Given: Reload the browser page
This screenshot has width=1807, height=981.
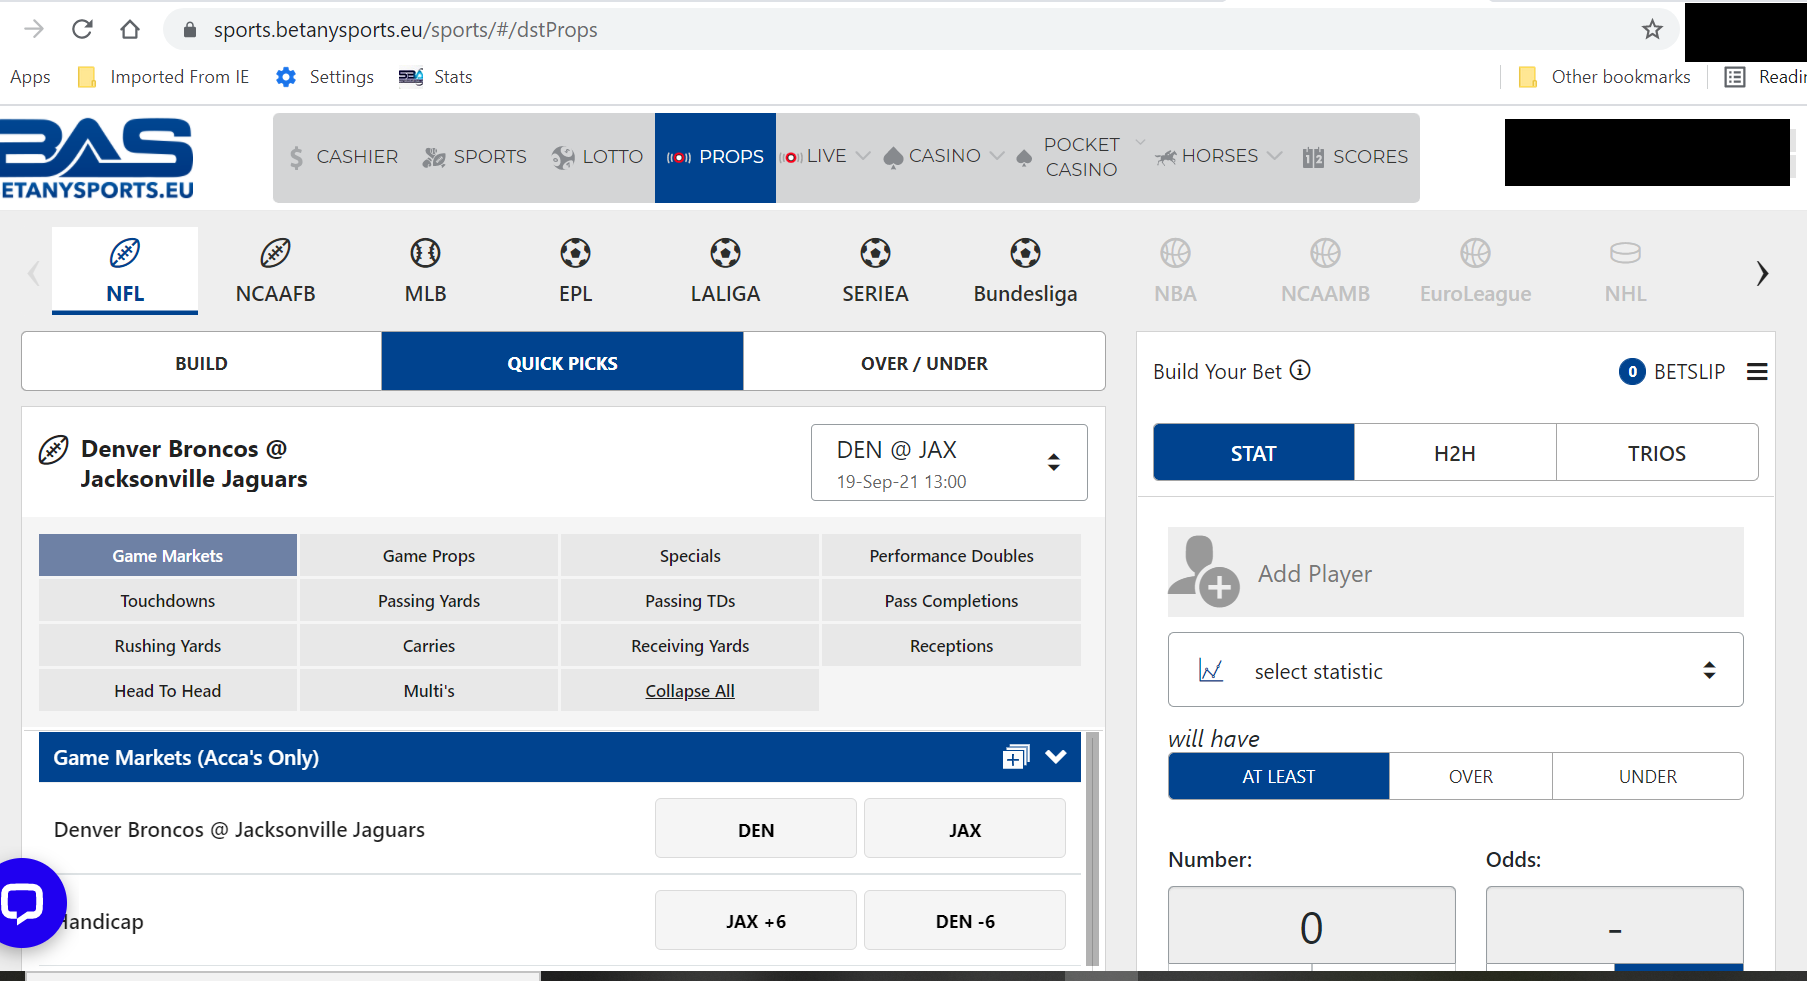Looking at the screenshot, I should [x=82, y=29].
